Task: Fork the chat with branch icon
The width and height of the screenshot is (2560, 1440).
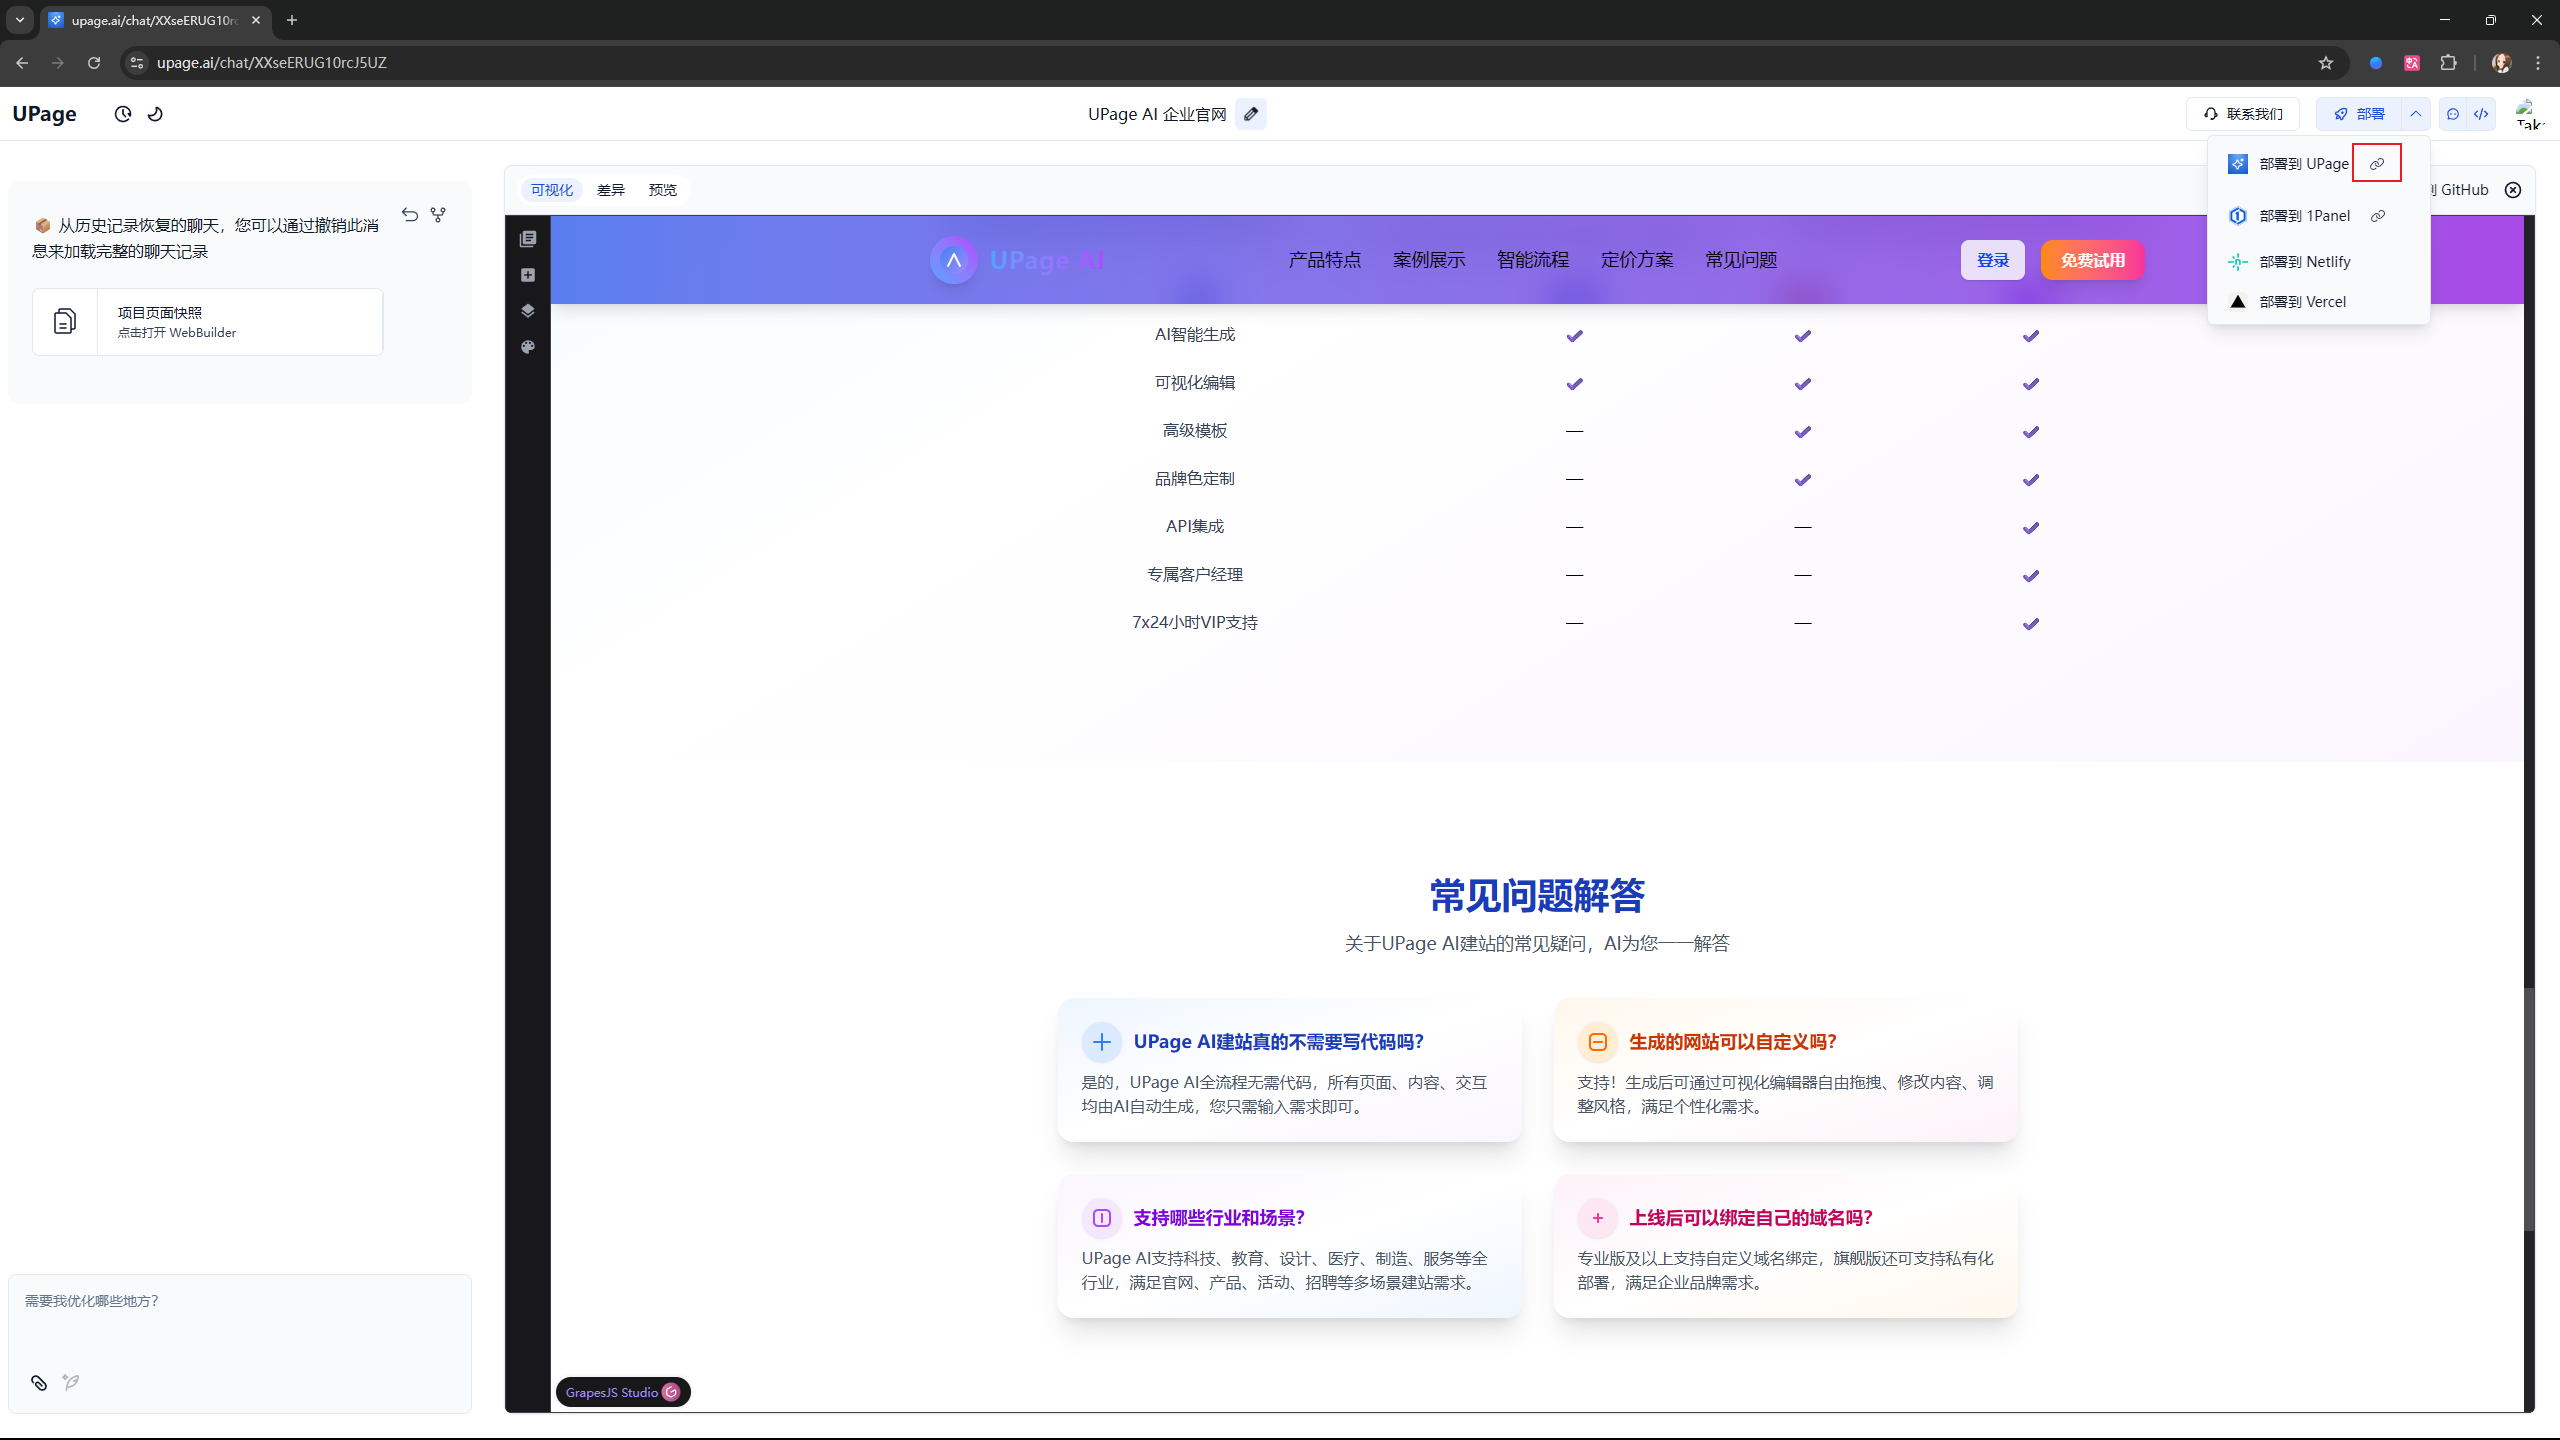Action: coord(438,215)
